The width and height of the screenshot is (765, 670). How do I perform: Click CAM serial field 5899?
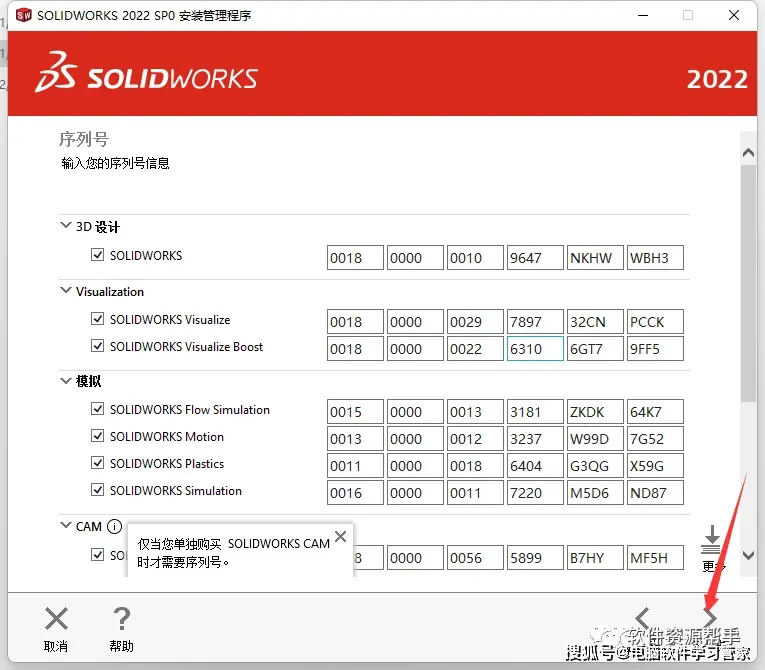(x=535, y=557)
